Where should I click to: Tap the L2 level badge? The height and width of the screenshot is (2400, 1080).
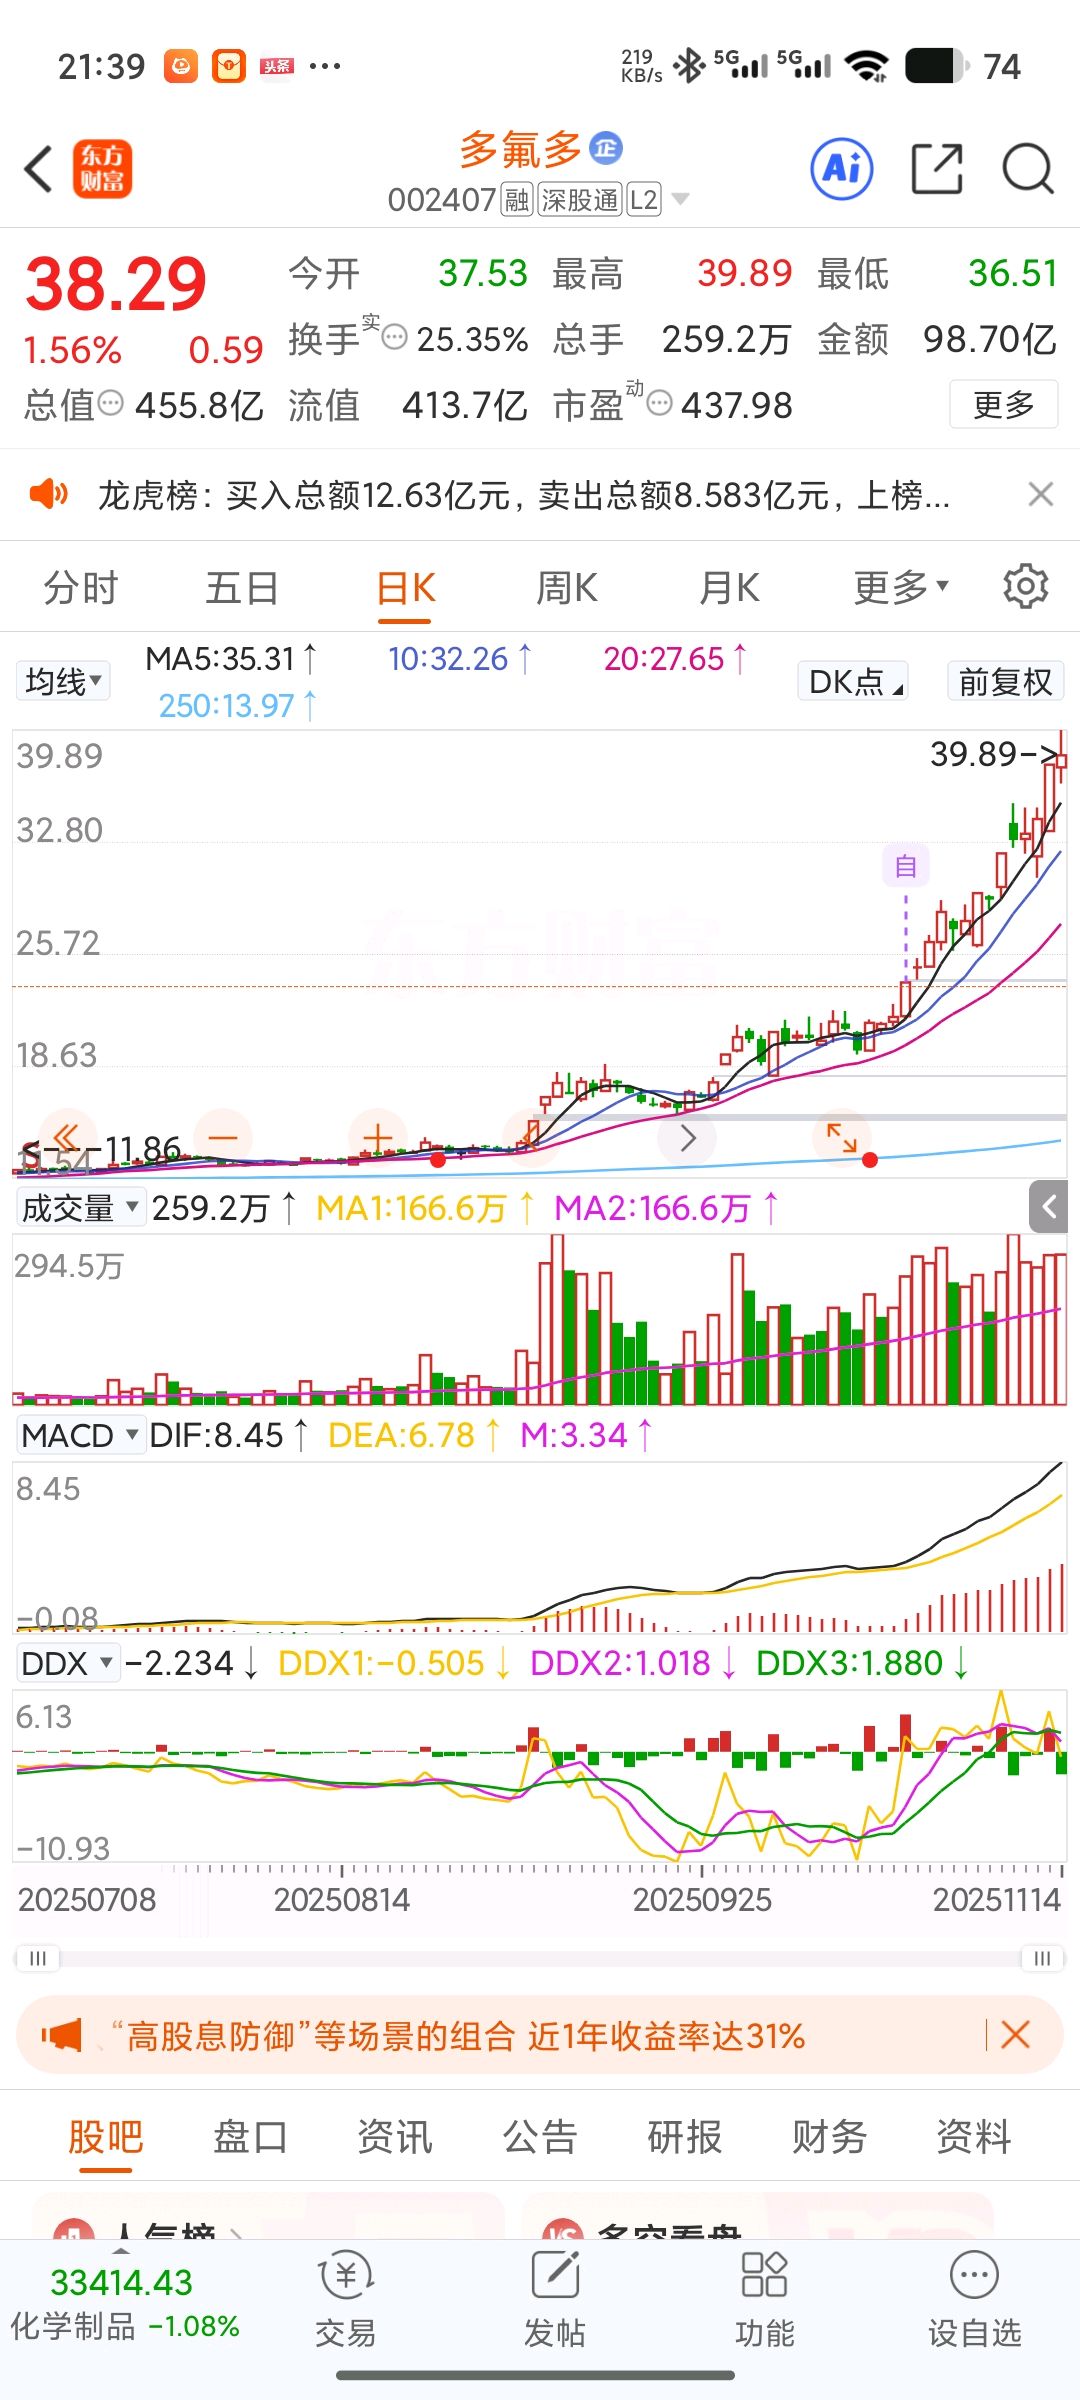[644, 200]
